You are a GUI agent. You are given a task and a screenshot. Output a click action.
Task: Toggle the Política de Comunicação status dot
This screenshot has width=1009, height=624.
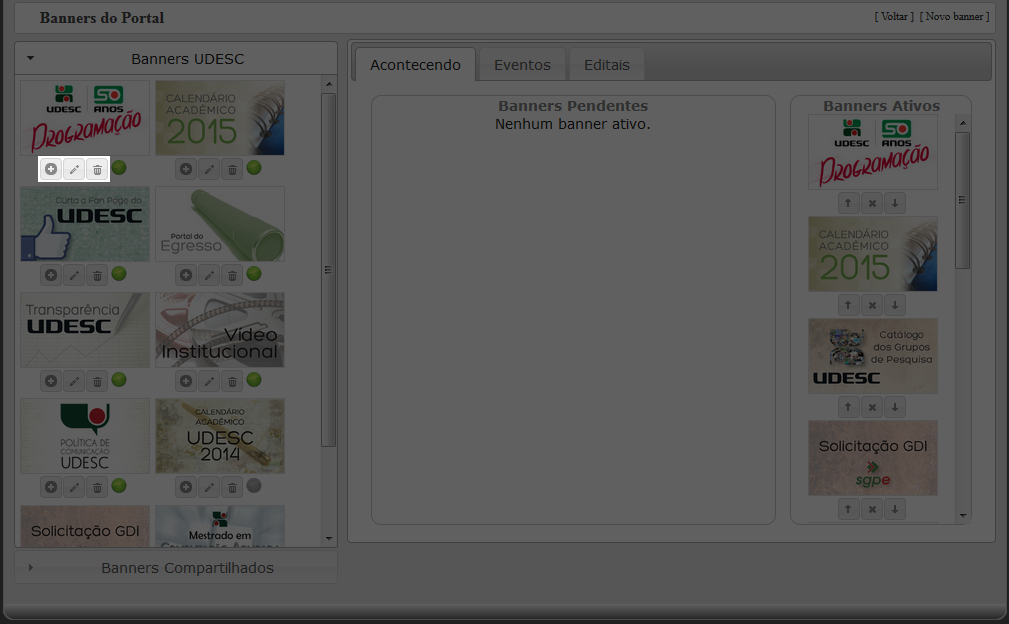pos(119,486)
